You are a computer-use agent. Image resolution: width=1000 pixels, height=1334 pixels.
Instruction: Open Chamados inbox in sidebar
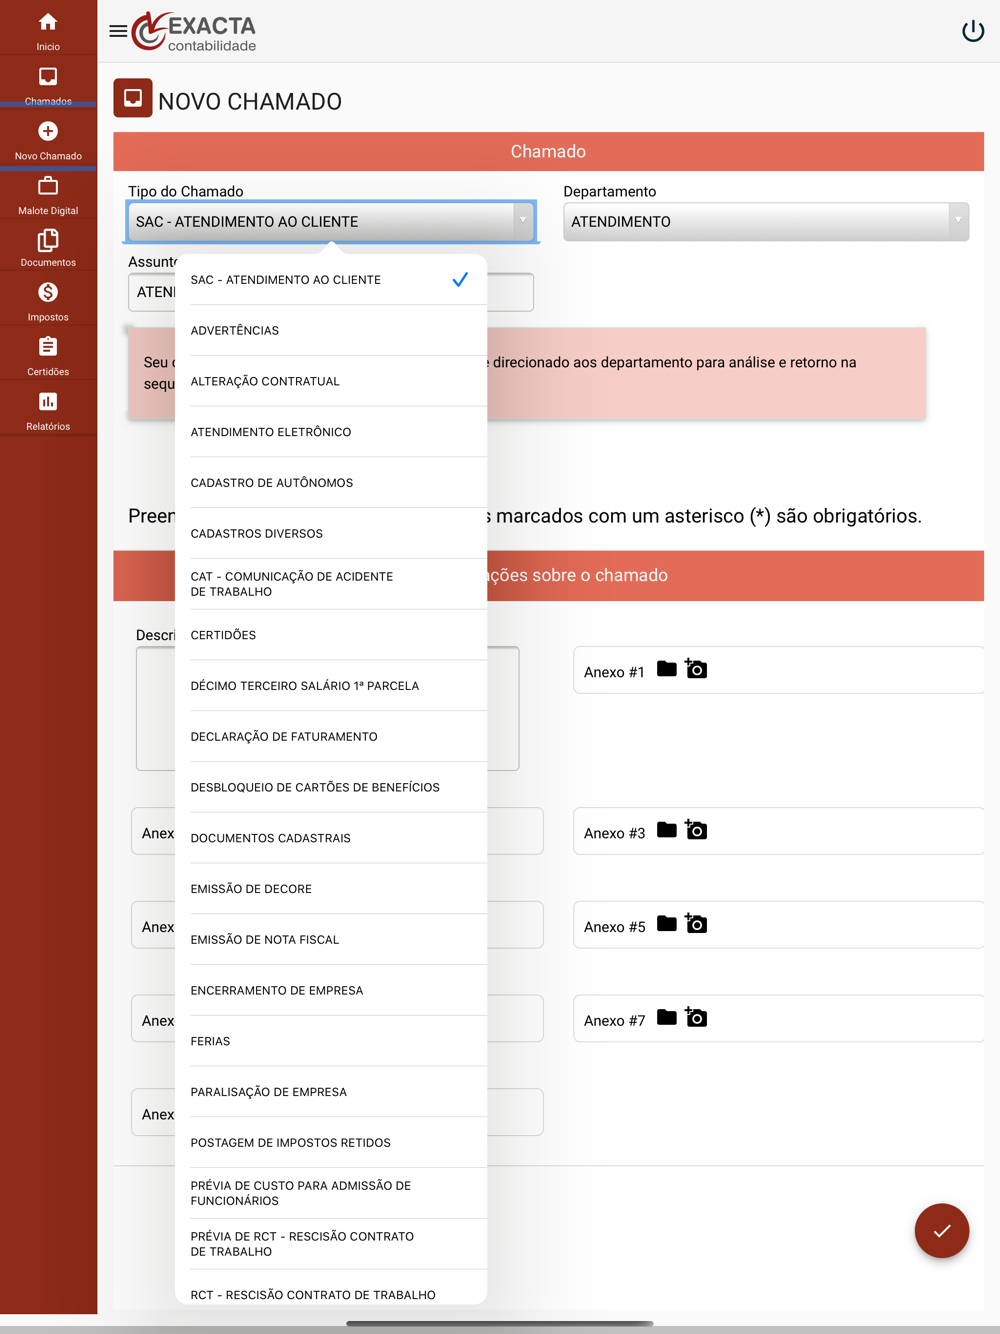coord(48,77)
